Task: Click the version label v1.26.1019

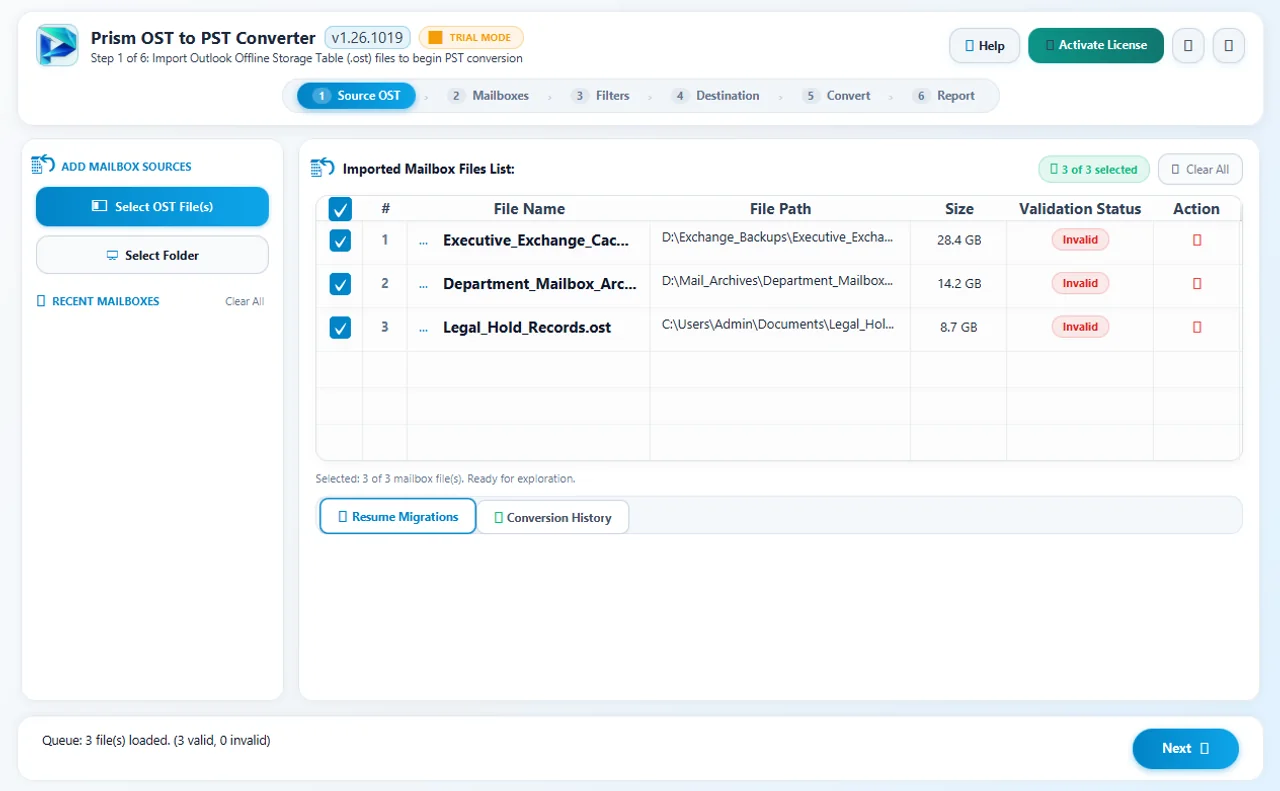Action: (367, 38)
